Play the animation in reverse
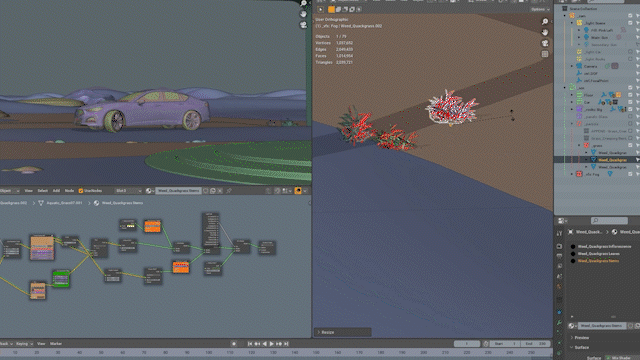The height and width of the screenshot is (360, 640). point(264,344)
